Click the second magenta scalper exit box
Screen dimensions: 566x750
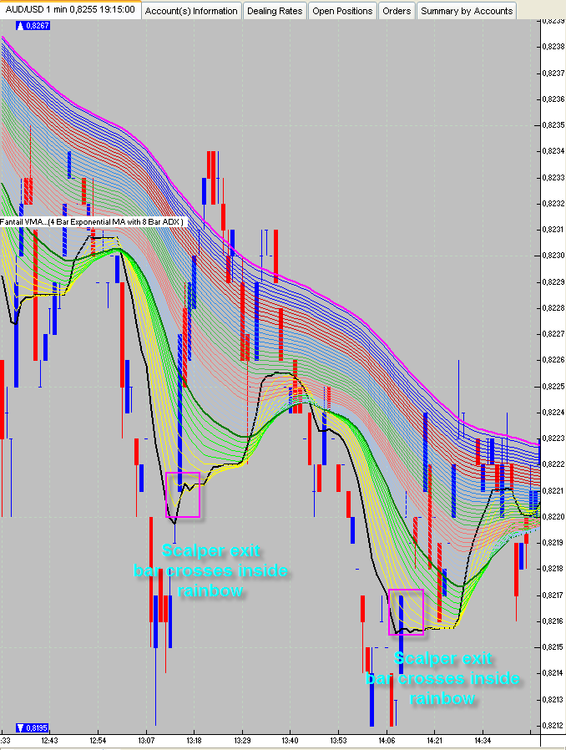406,612
